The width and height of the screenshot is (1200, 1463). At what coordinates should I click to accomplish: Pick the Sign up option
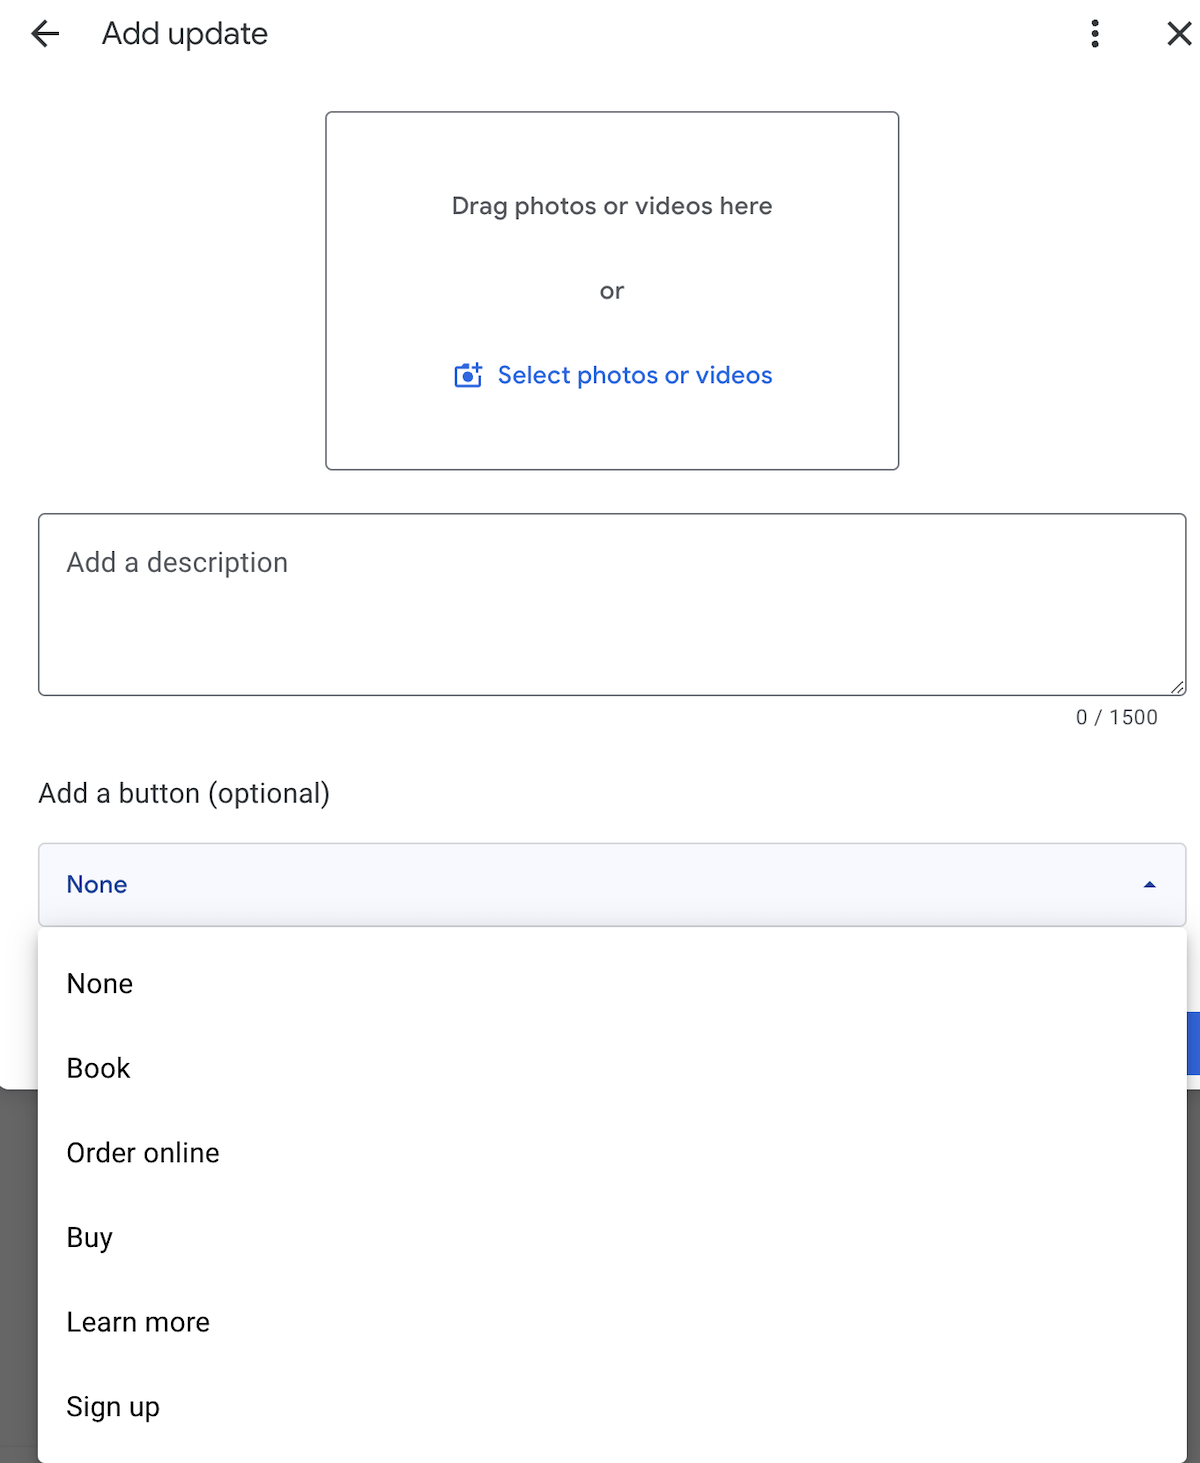(x=612, y=1407)
